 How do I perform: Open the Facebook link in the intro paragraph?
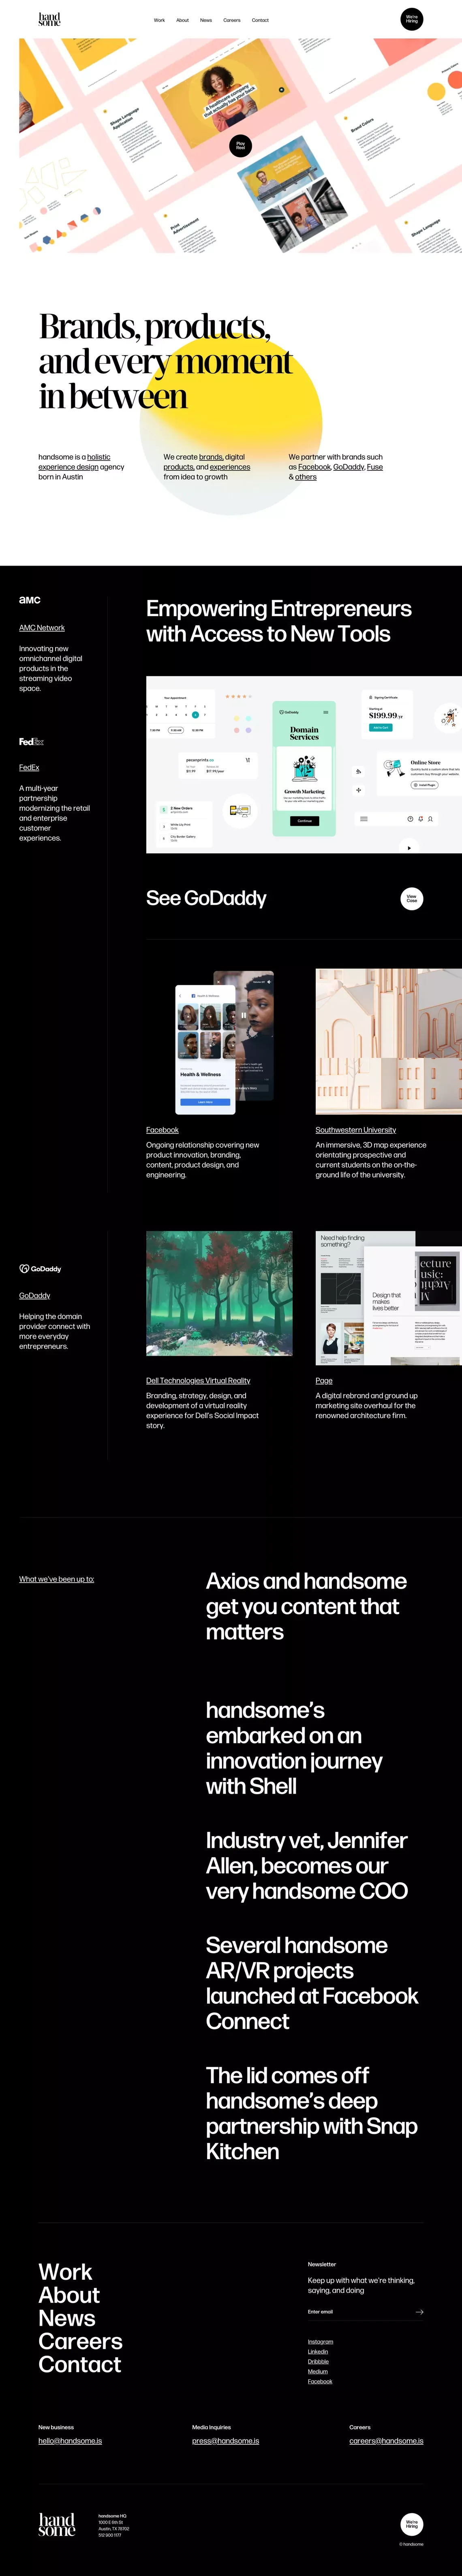[314, 467]
